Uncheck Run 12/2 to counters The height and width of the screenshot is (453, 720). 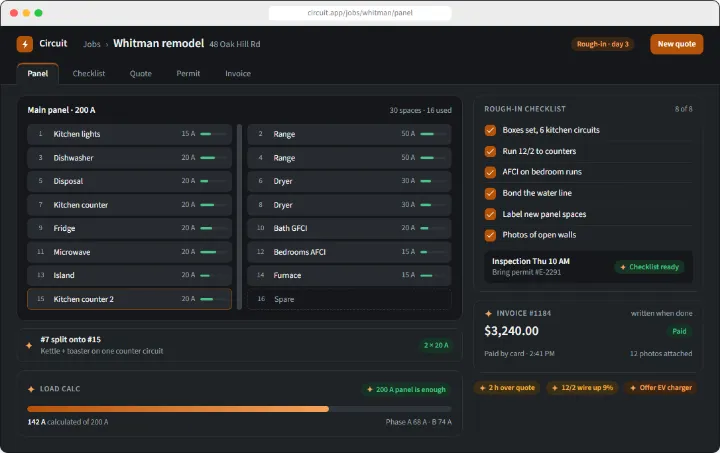point(490,151)
